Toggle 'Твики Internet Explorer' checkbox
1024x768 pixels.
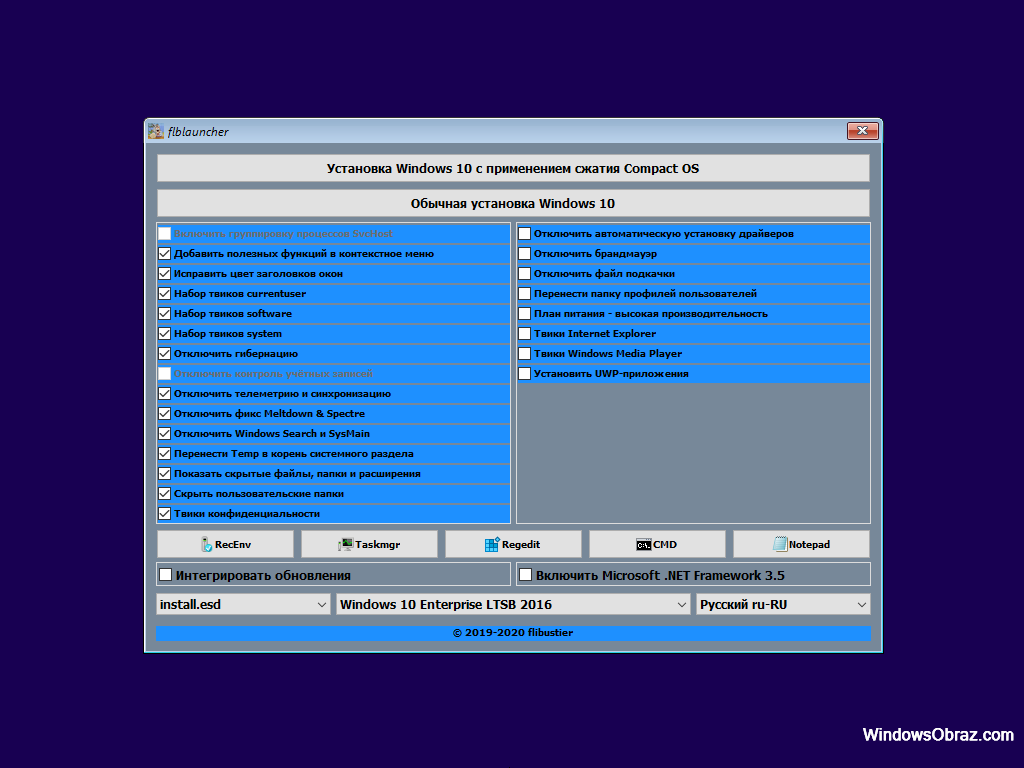[524, 334]
